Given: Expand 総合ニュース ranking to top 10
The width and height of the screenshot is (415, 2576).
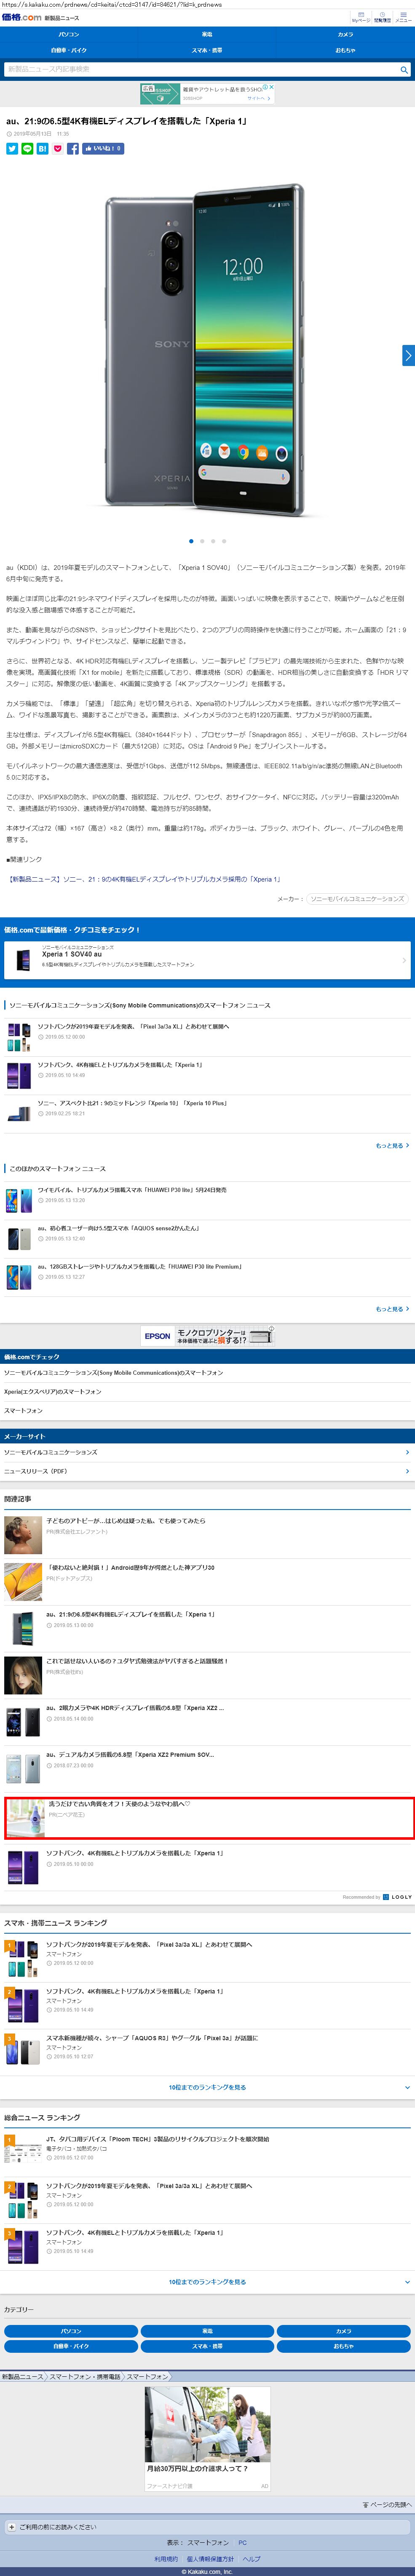Looking at the screenshot, I should click(x=207, y=2282).
